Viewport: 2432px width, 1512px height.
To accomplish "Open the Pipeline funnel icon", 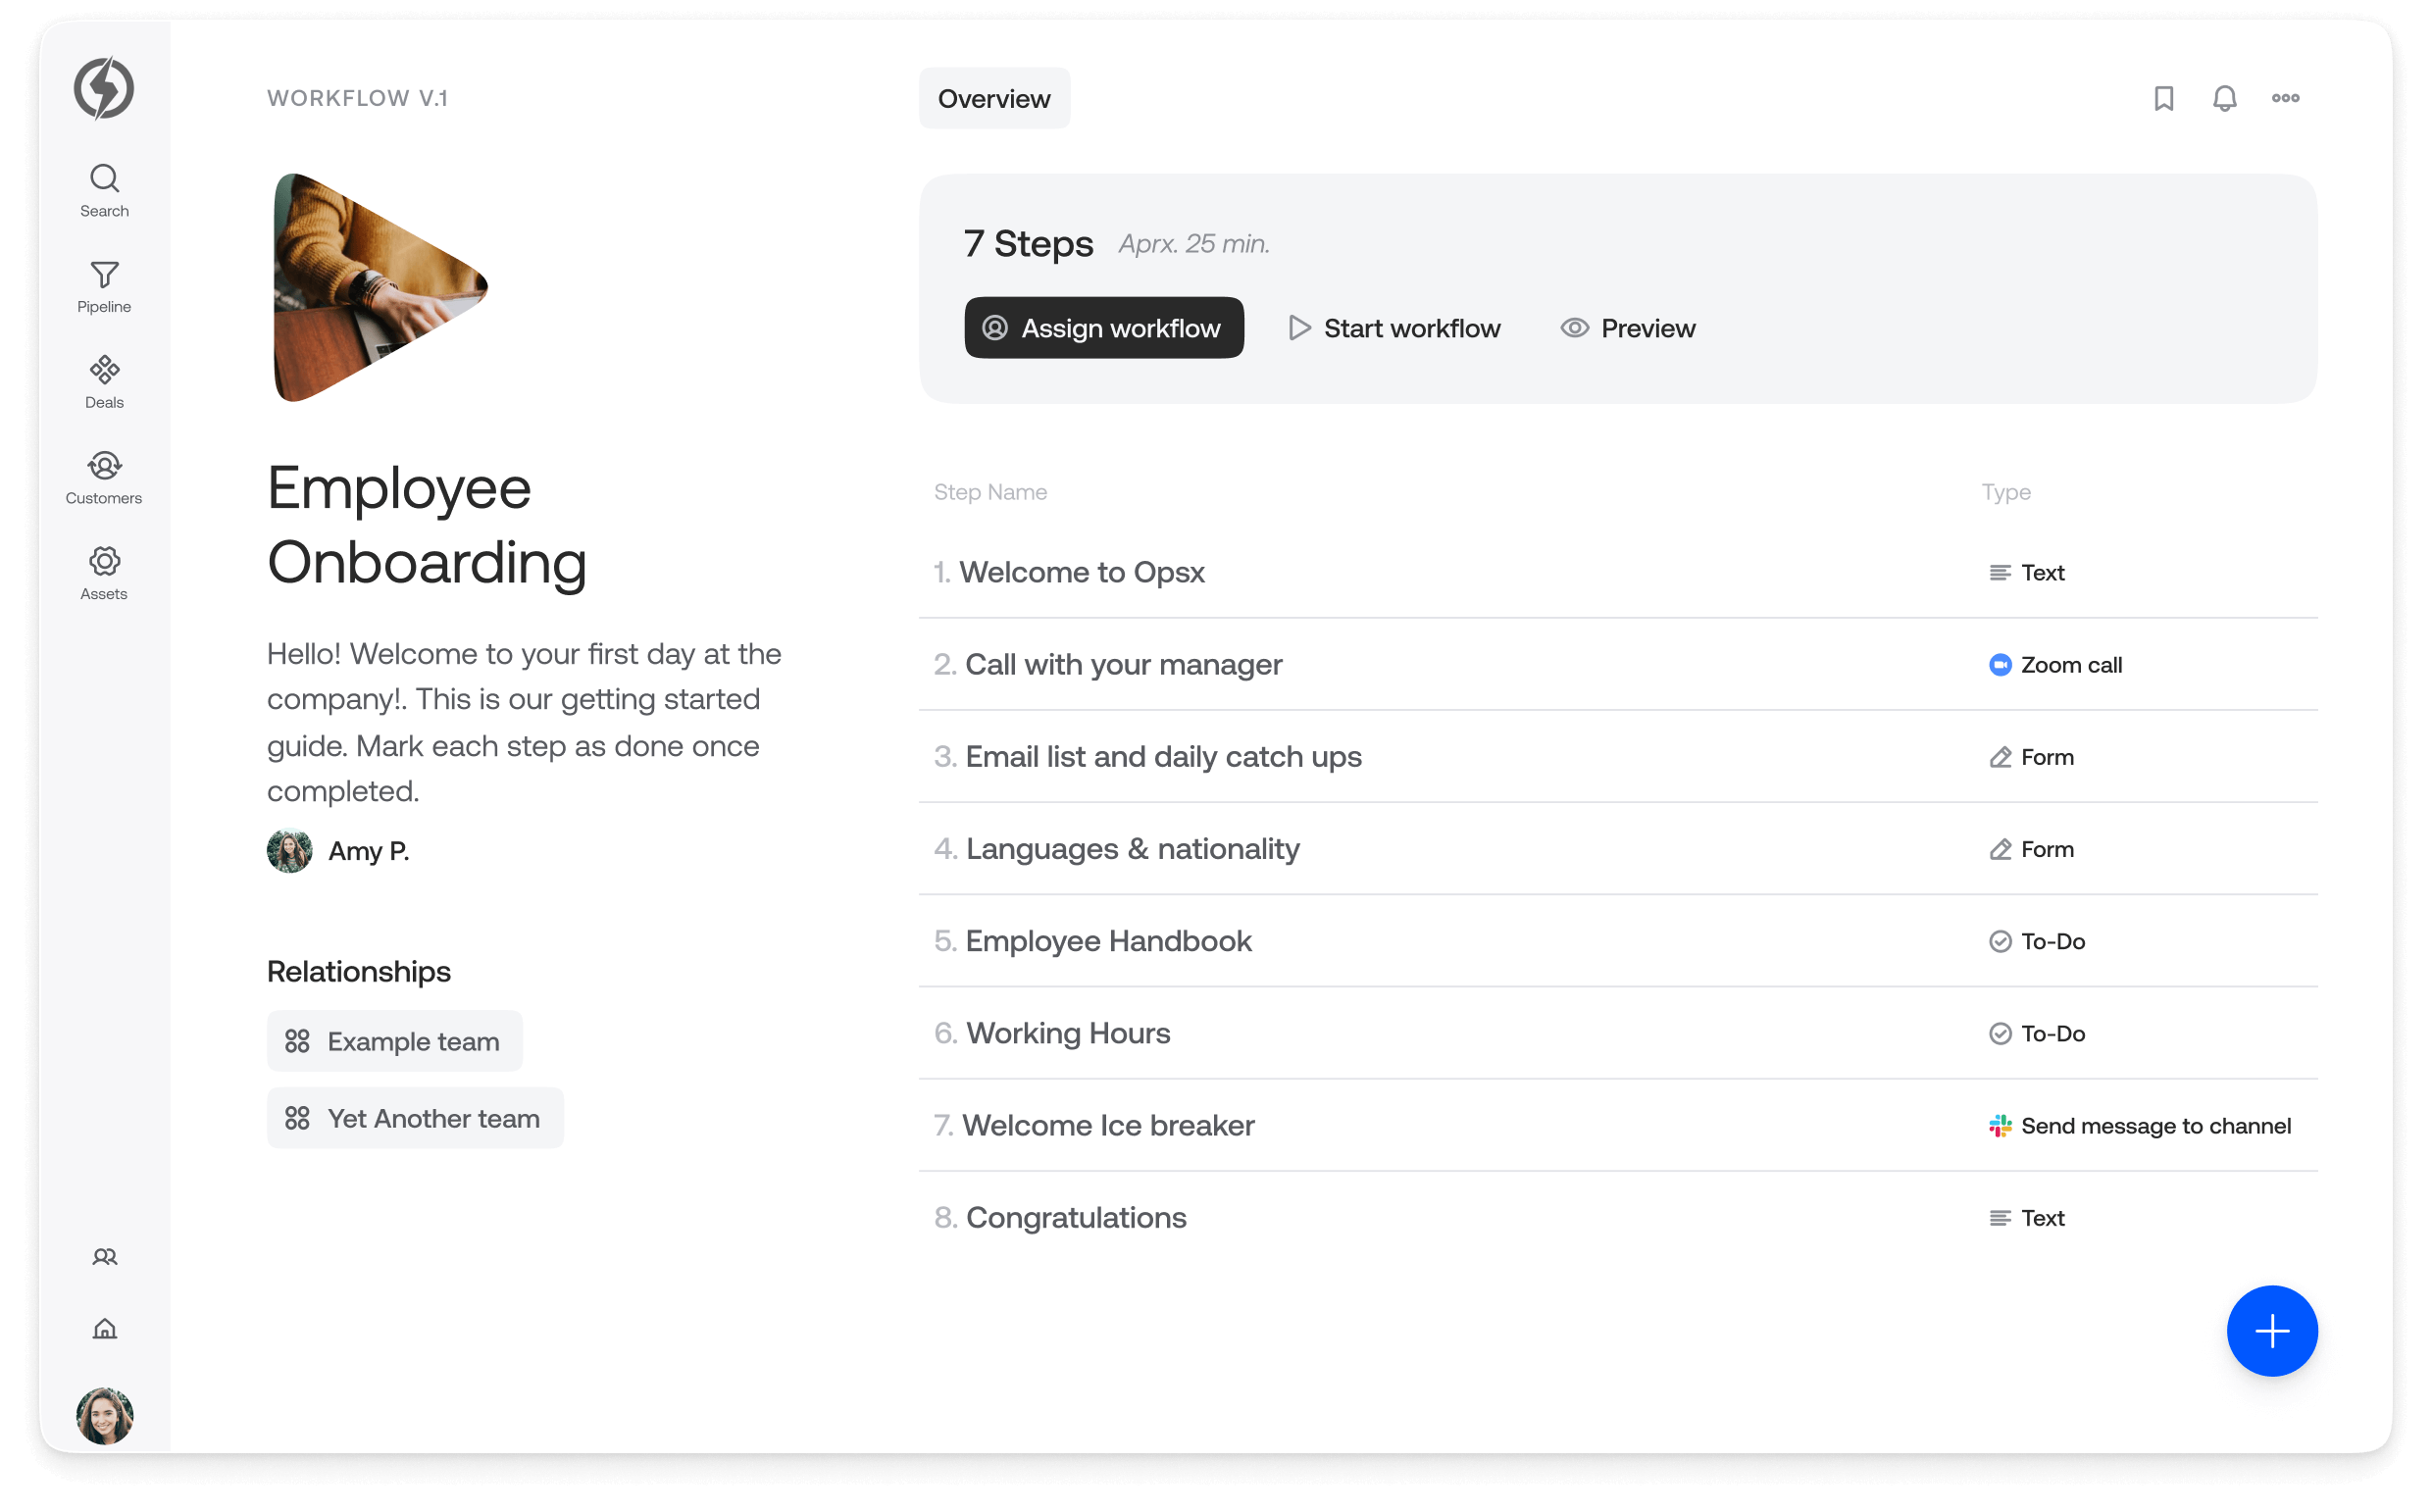I will [x=104, y=286].
